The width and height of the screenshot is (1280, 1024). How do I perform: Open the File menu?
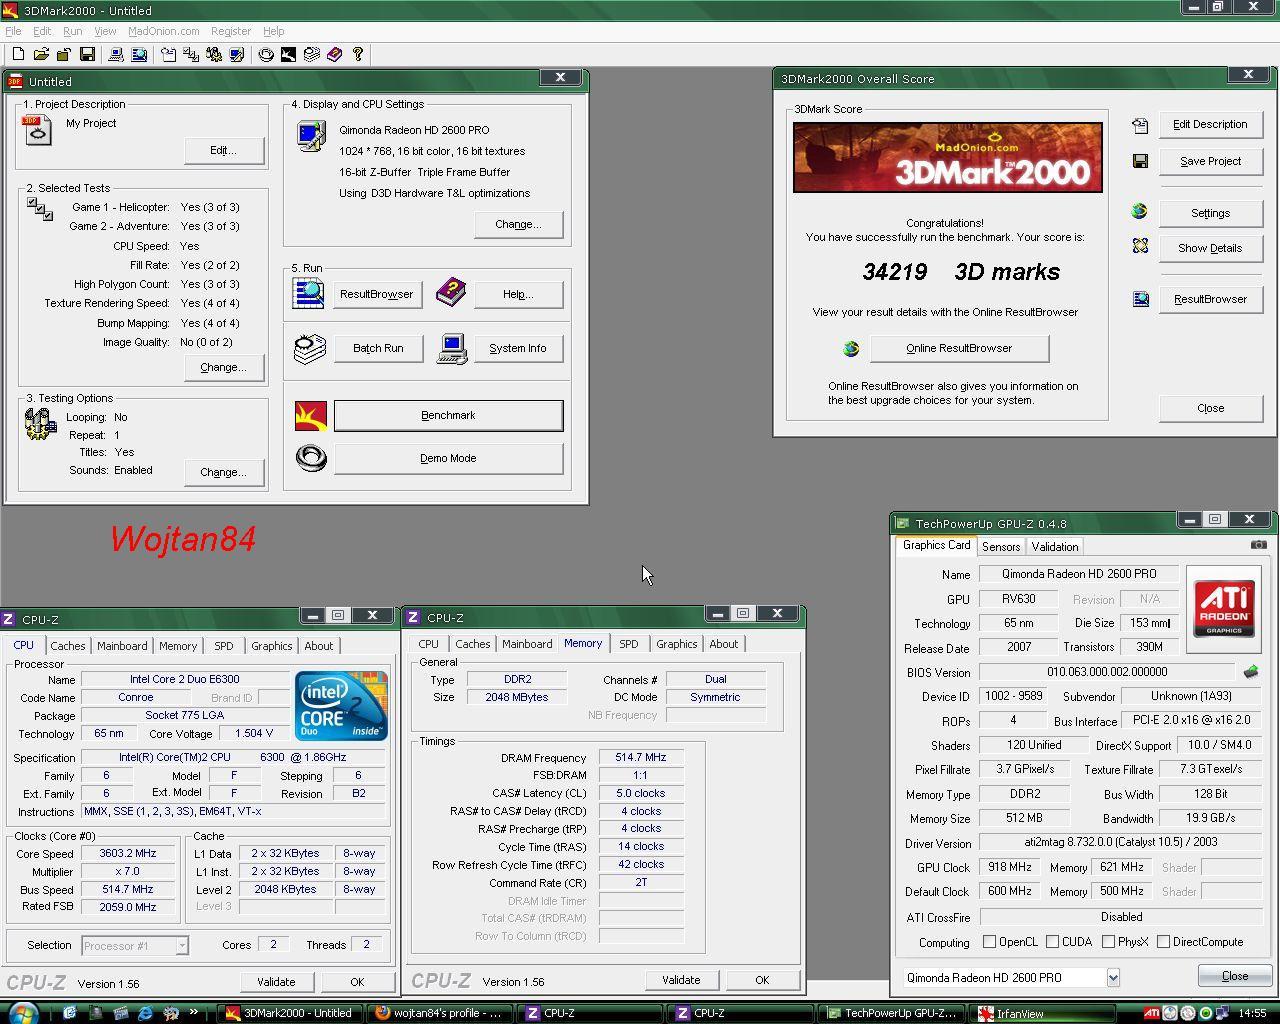pos(13,31)
